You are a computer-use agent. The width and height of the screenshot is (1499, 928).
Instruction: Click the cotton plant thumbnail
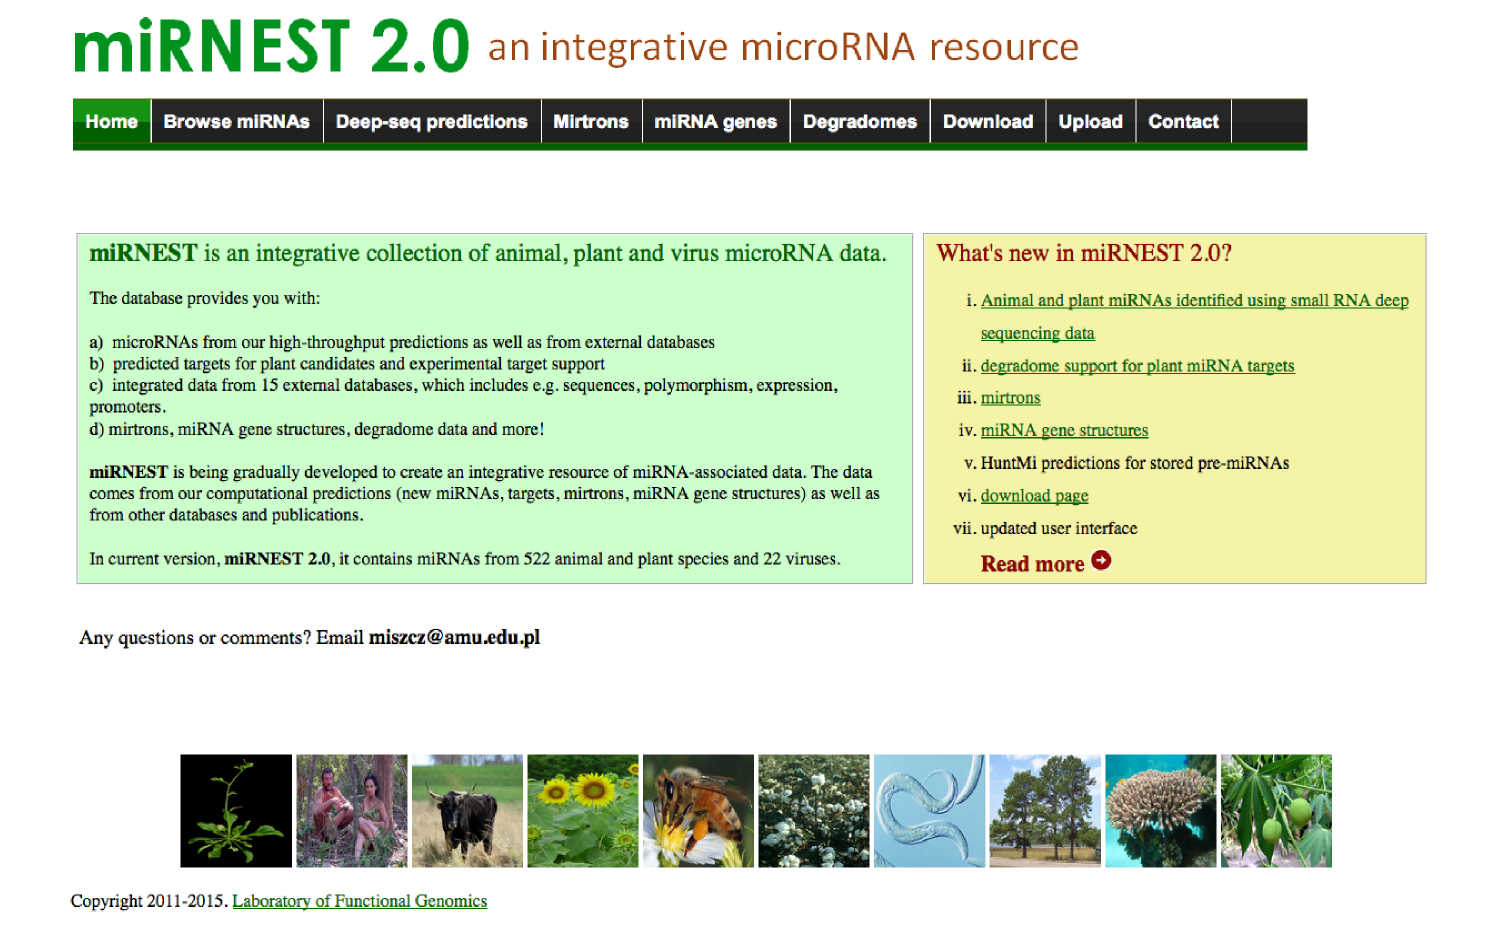pyautogui.click(x=813, y=810)
